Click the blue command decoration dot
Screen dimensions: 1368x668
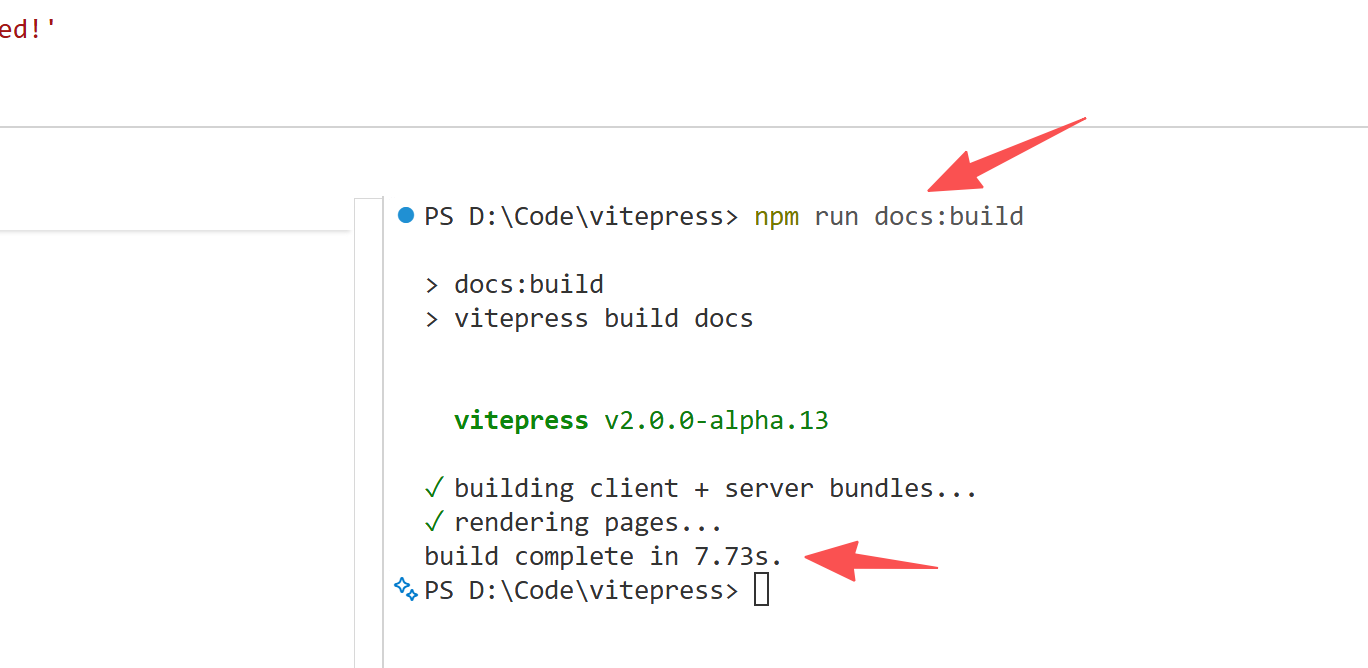405,215
